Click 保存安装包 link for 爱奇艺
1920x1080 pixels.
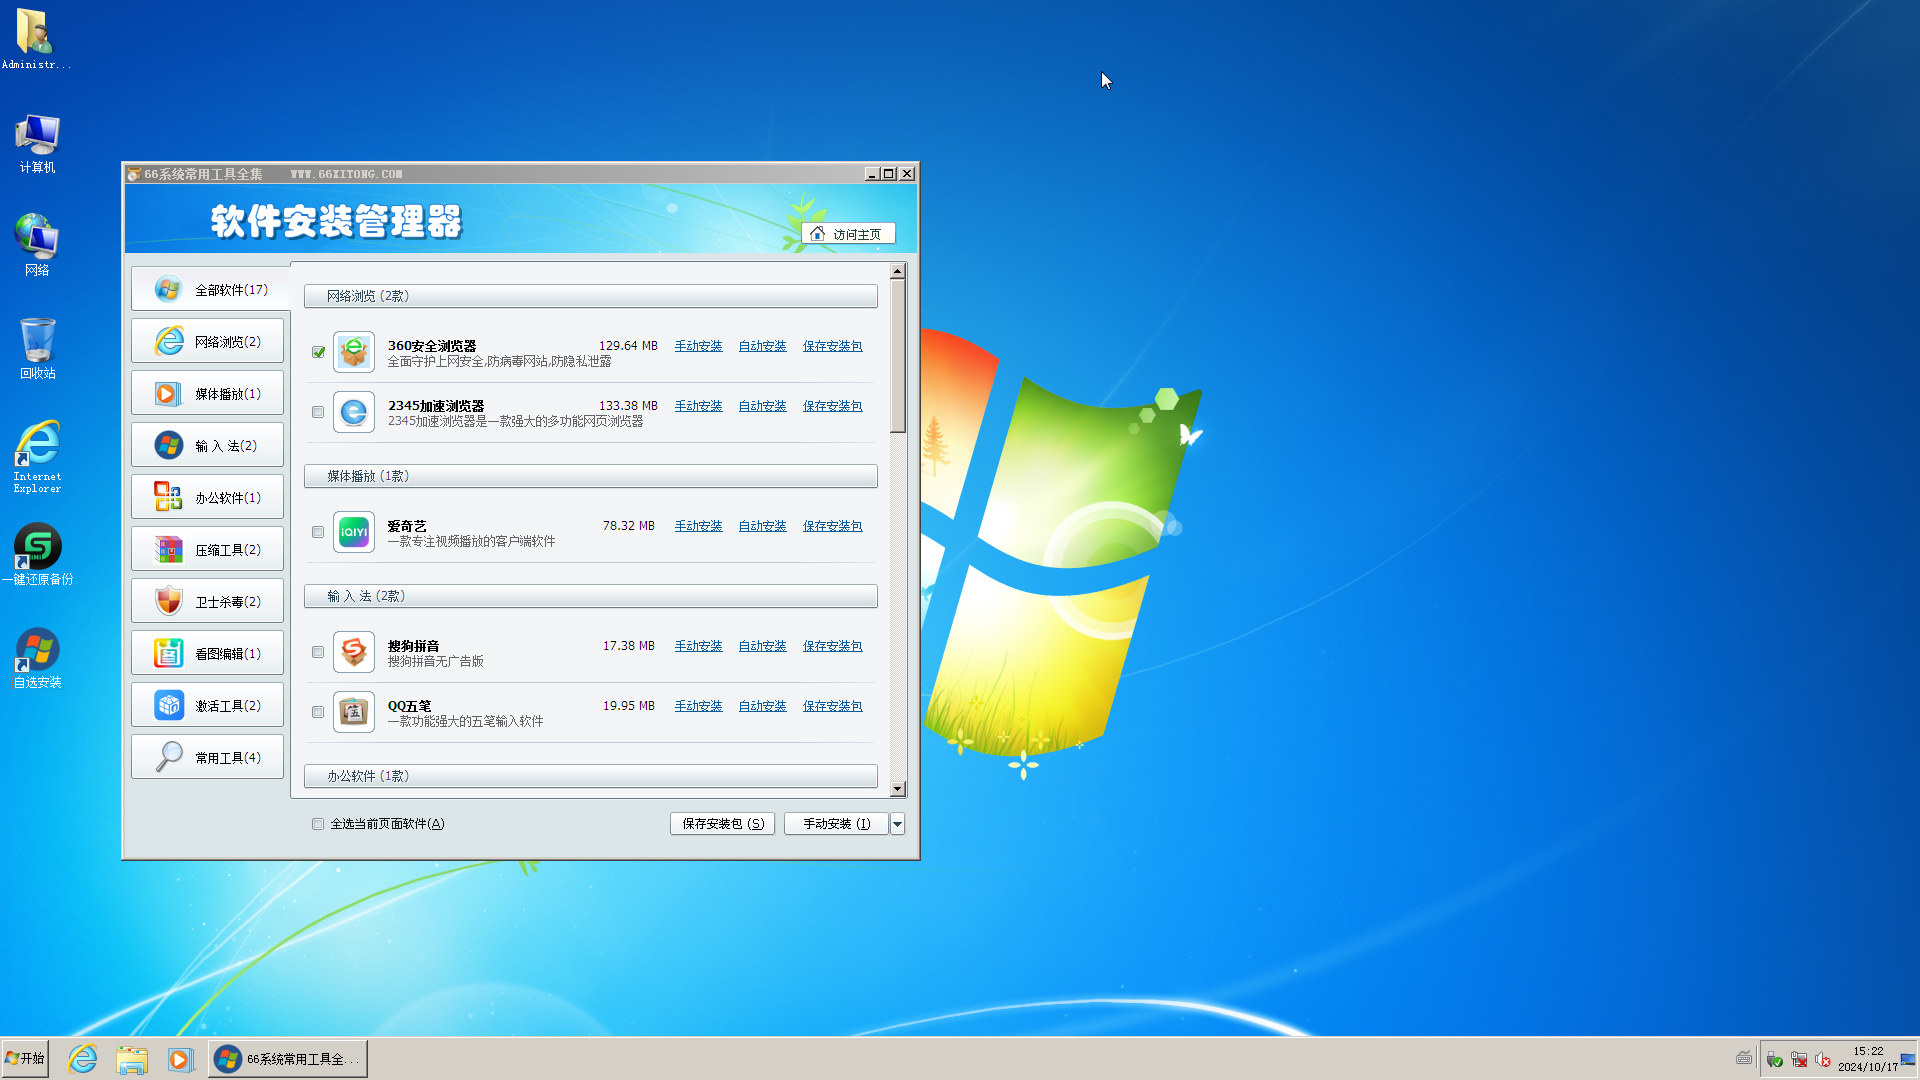[832, 526]
